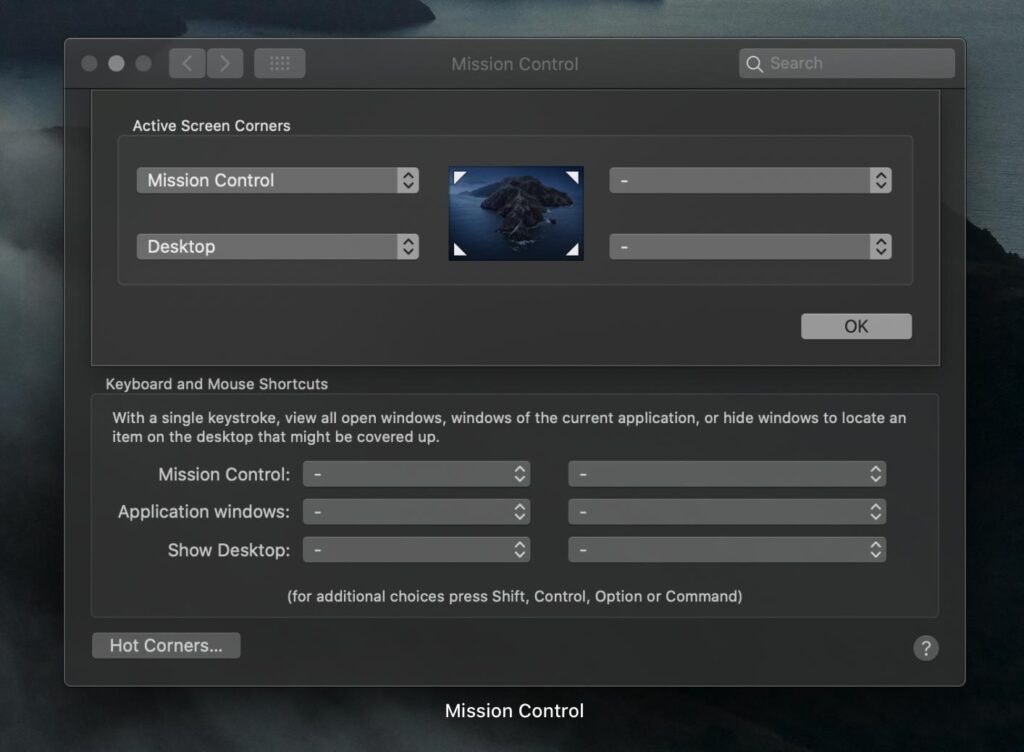Click the window minimize button

[116, 63]
